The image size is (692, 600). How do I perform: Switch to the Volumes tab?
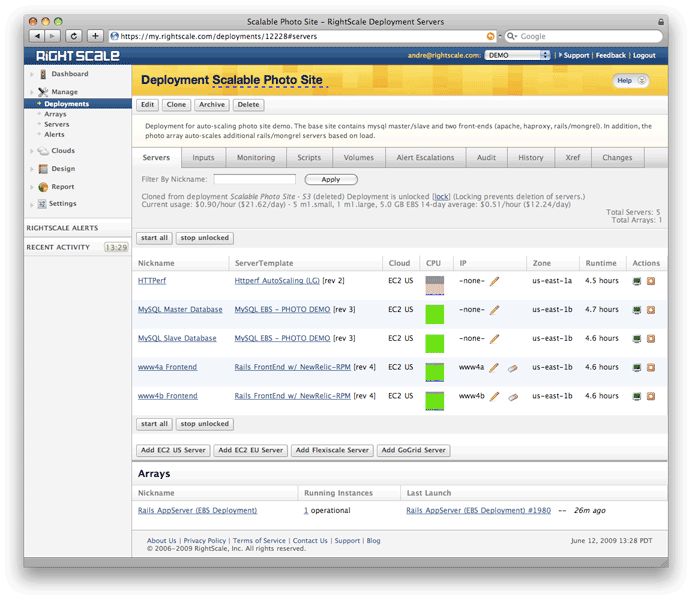pyautogui.click(x=359, y=158)
